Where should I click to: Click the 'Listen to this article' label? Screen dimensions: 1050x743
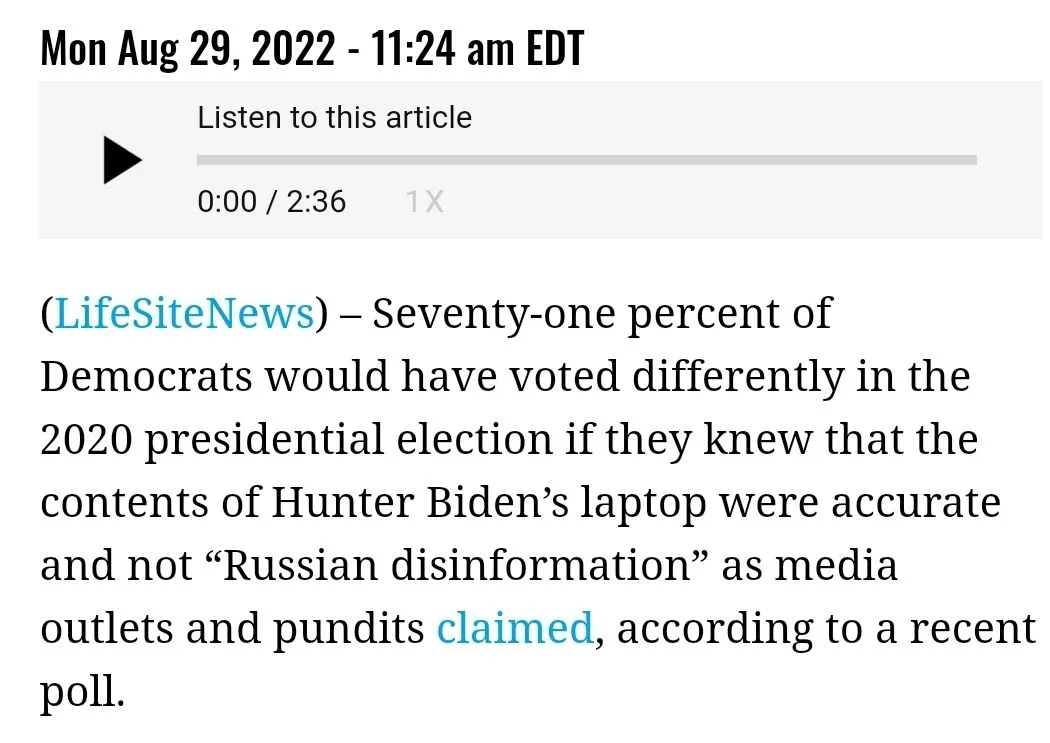[x=335, y=118]
